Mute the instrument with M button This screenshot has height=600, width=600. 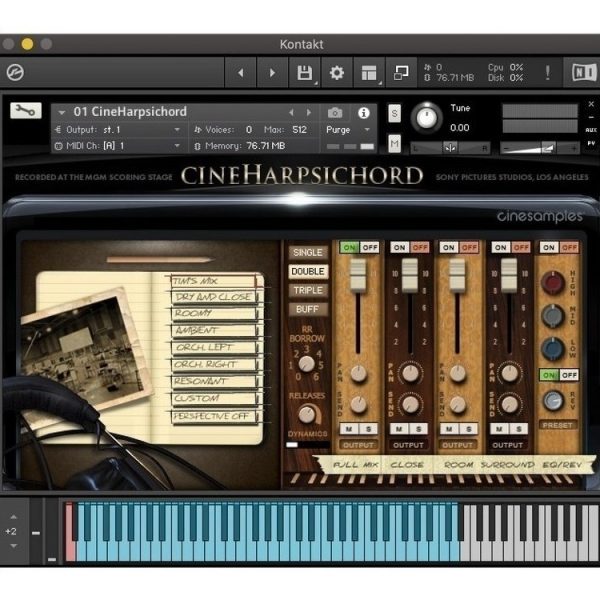click(395, 144)
